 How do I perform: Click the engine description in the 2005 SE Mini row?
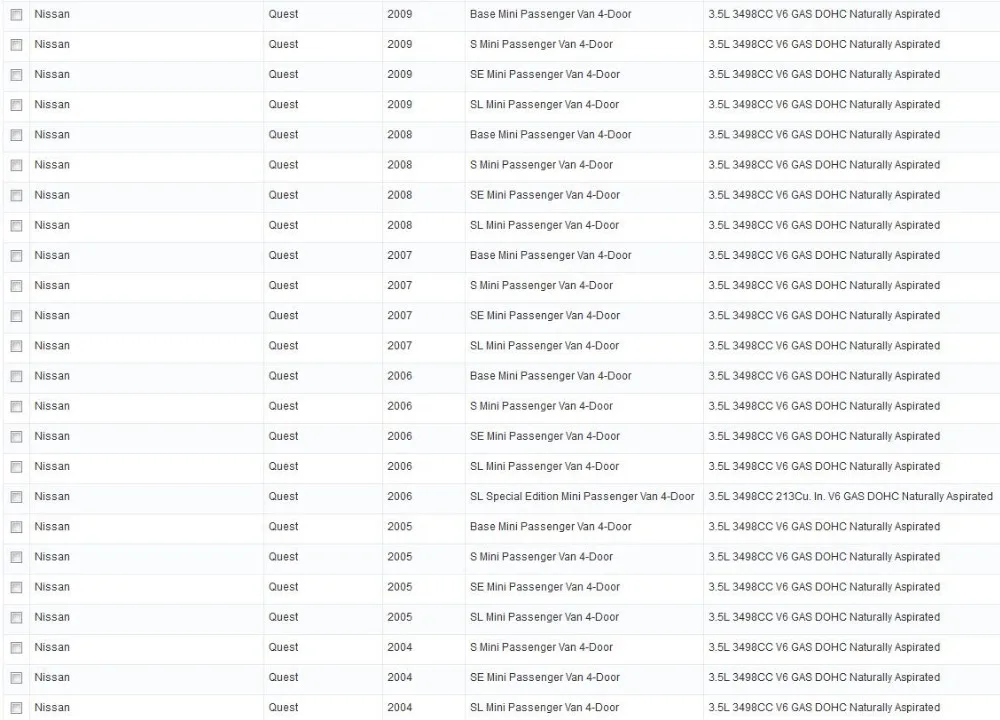click(824, 587)
